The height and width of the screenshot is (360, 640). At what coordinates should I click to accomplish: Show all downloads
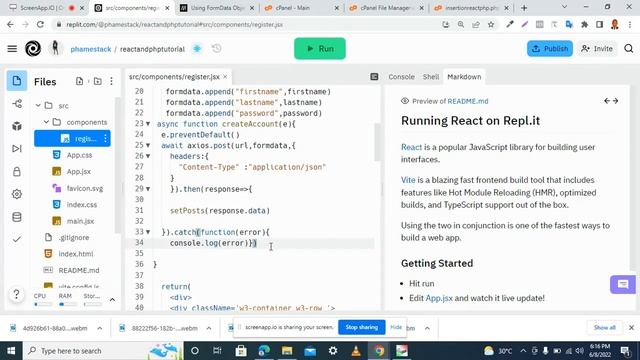pyautogui.click(x=604, y=328)
